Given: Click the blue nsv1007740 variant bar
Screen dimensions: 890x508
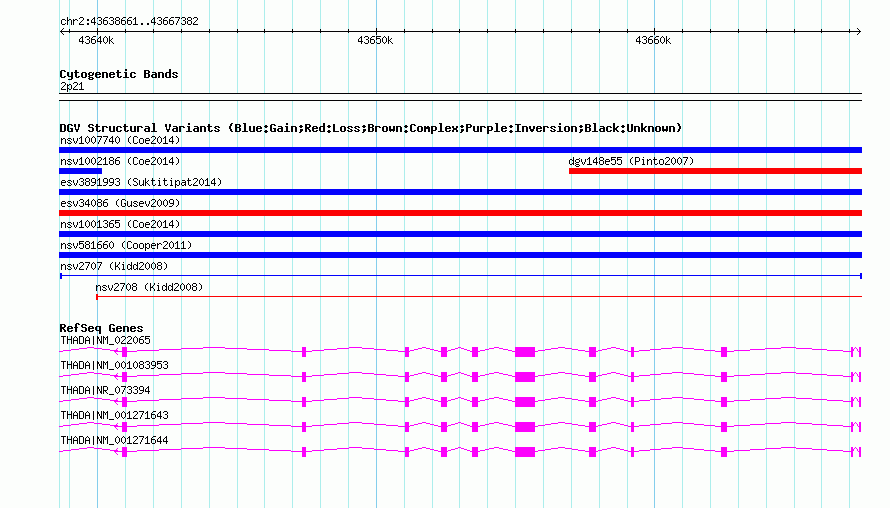Looking at the screenshot, I should pyautogui.click(x=460, y=150).
